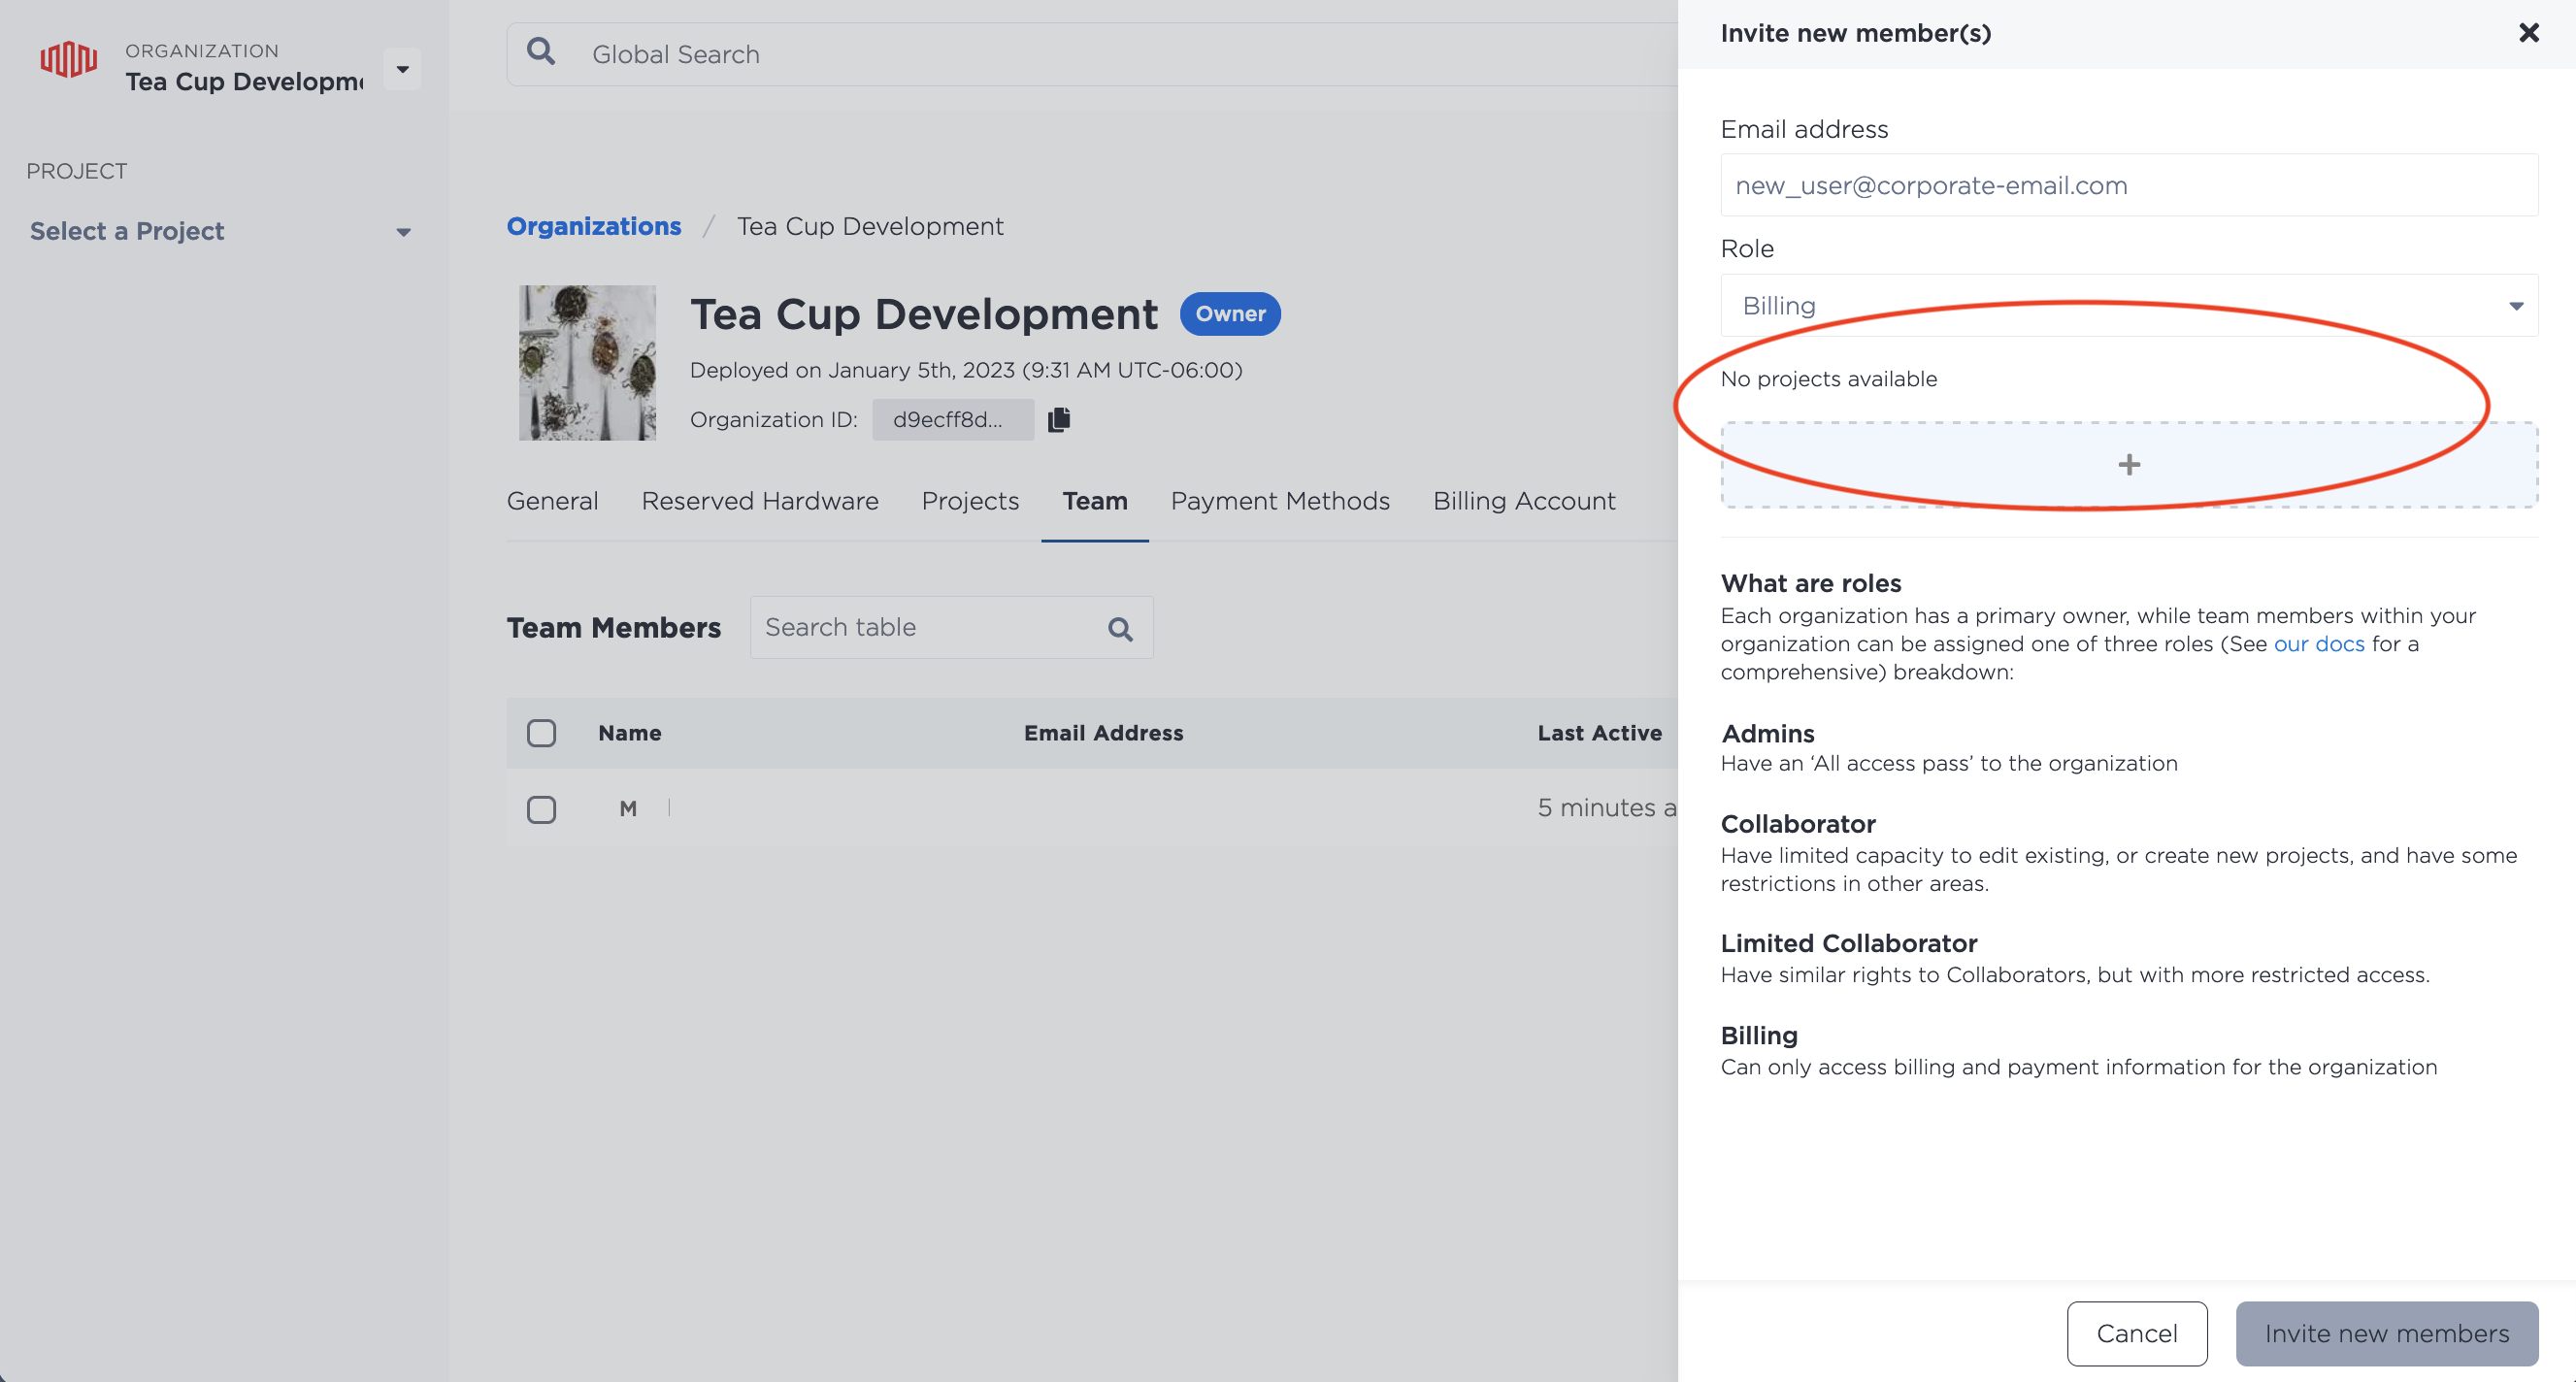
Task: Switch to the Billing Account tab
Action: (1524, 501)
